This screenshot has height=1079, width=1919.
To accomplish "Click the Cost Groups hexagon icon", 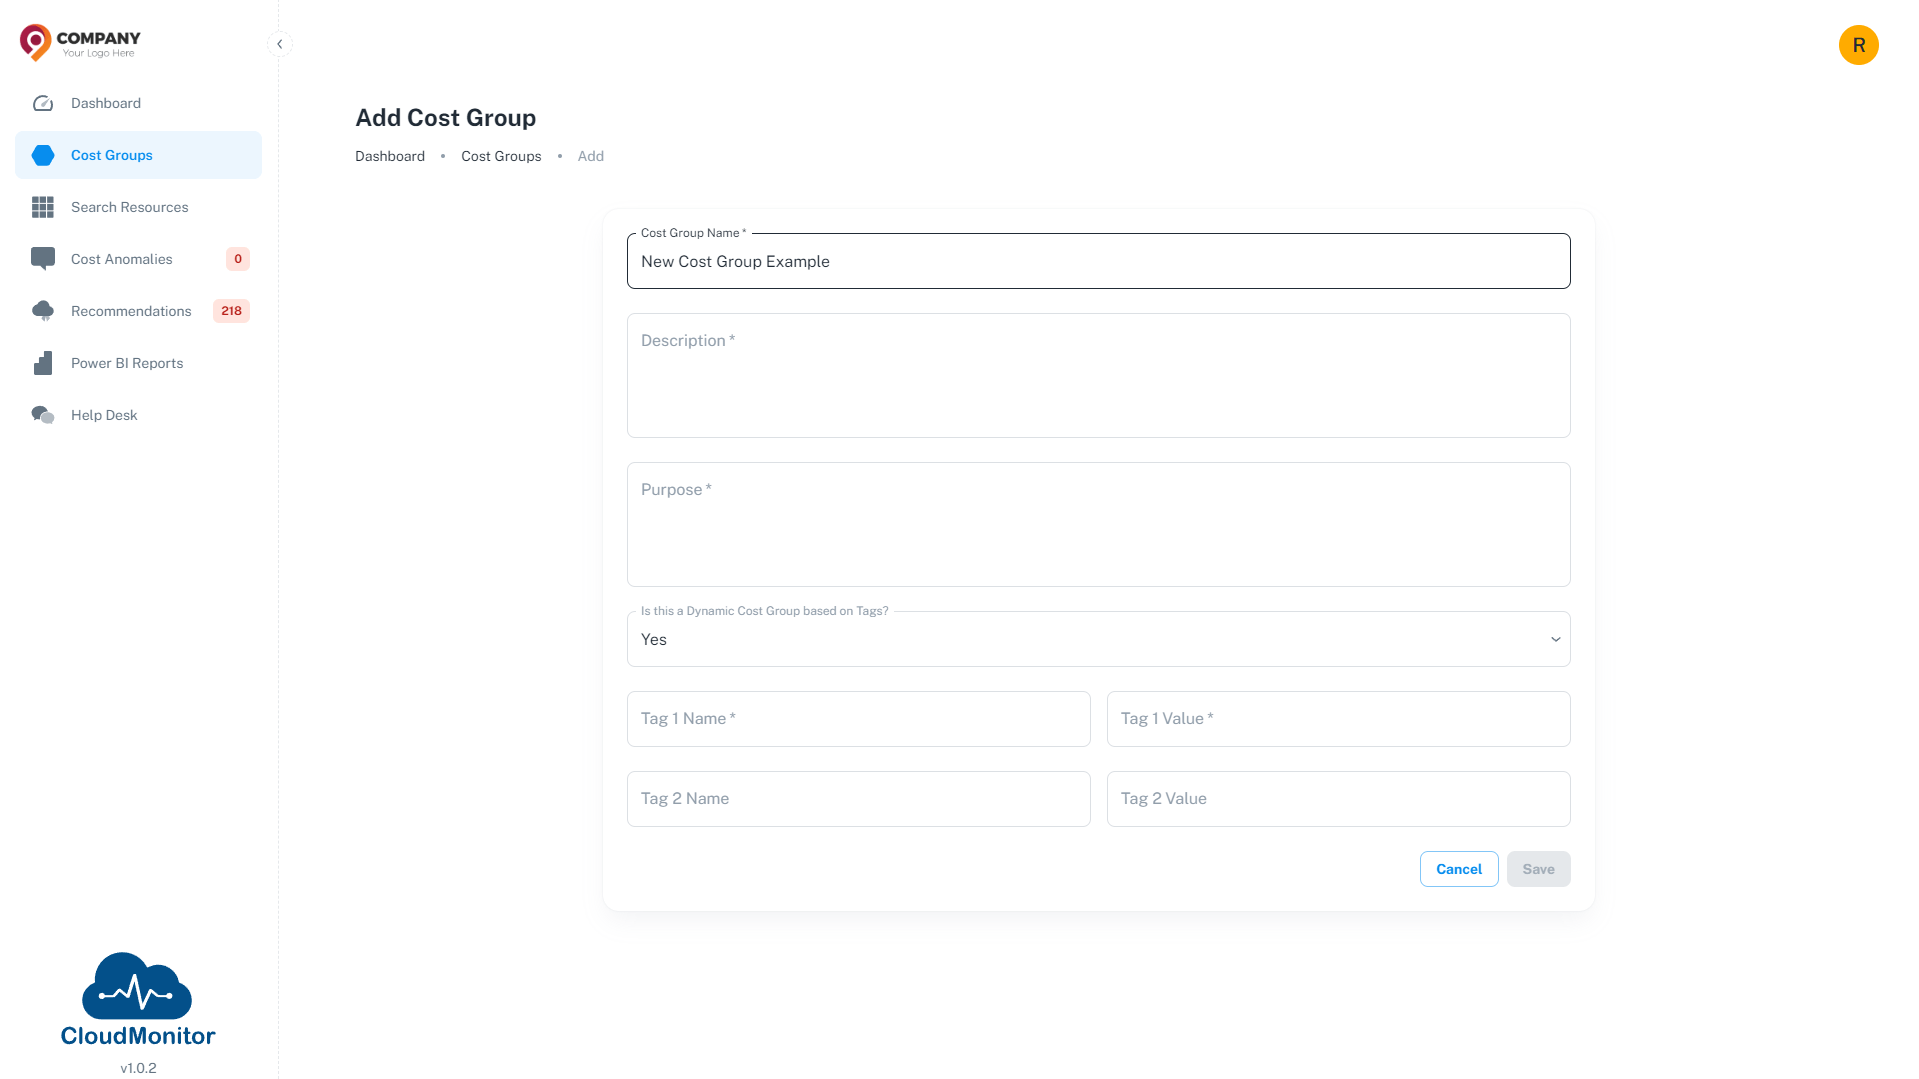I will tap(43, 155).
